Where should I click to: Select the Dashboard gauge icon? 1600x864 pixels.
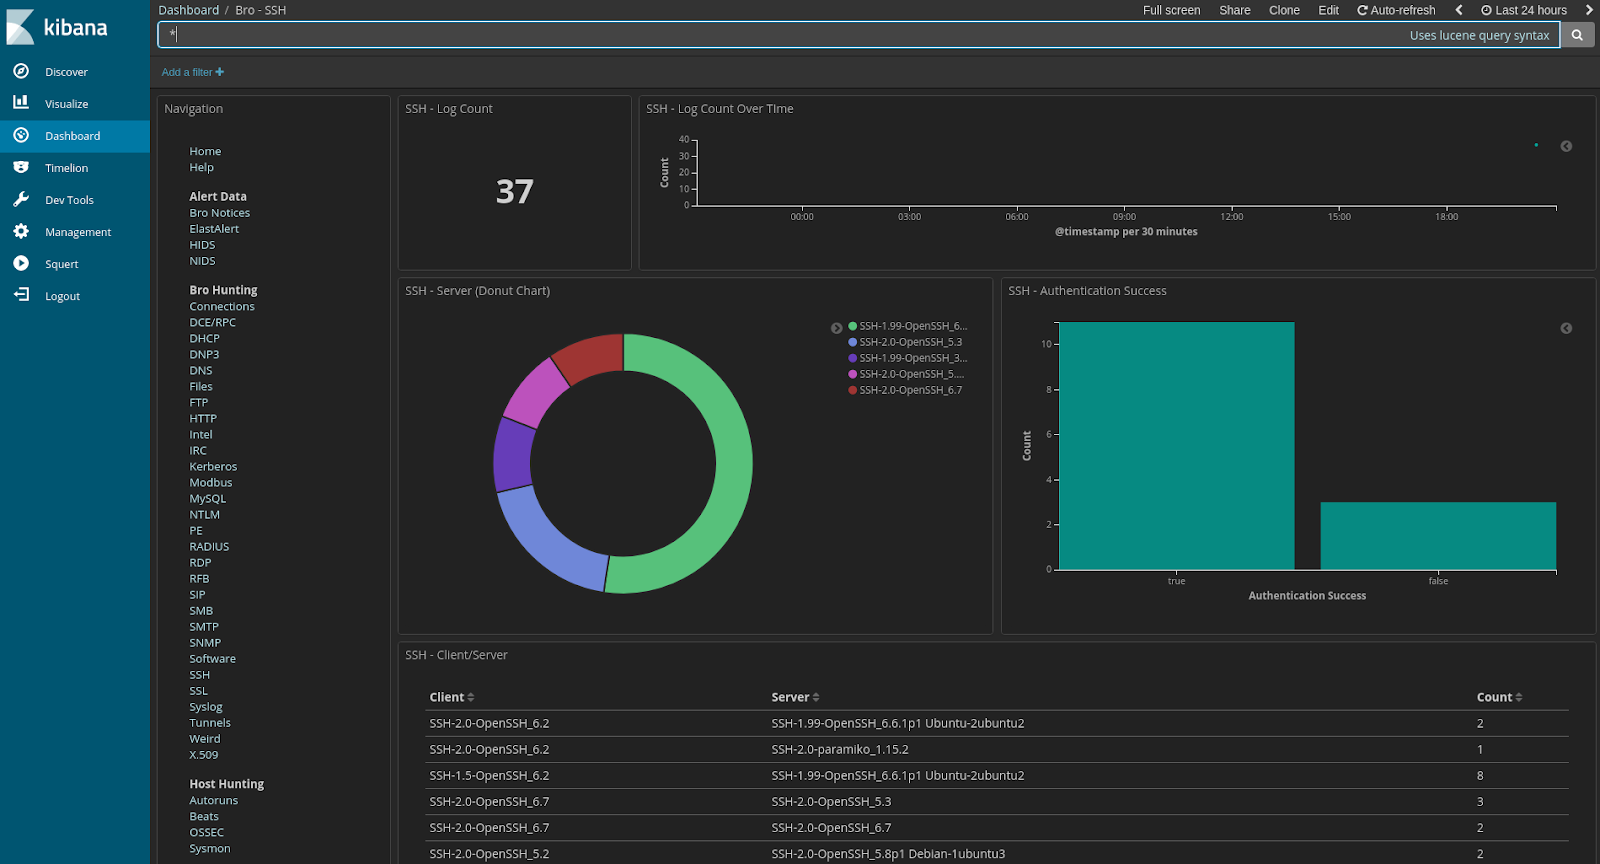21,135
